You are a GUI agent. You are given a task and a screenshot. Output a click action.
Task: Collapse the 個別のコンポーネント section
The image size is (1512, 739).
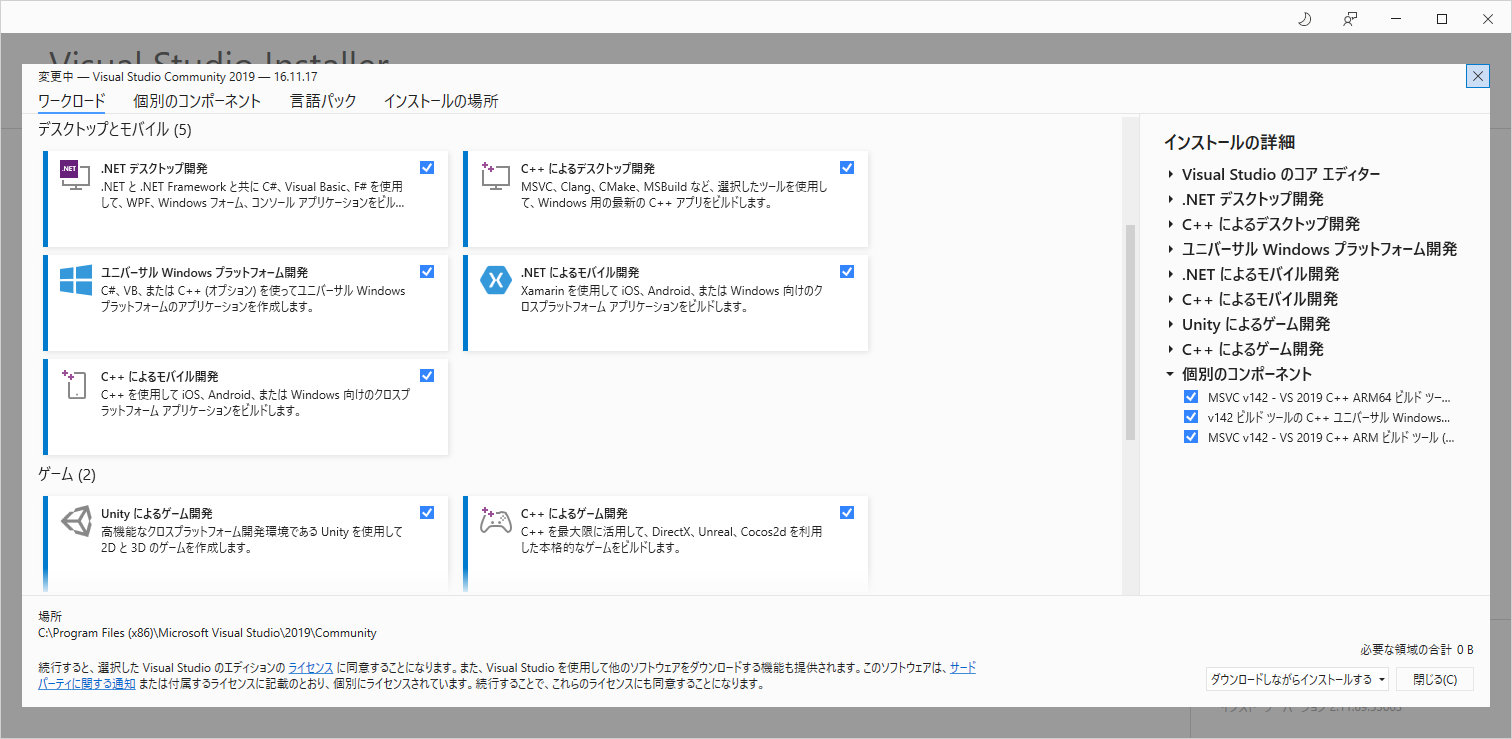coord(1171,374)
